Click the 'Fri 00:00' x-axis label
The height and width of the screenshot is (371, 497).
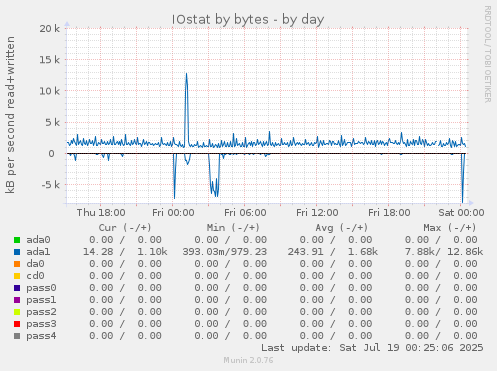[x=173, y=213]
